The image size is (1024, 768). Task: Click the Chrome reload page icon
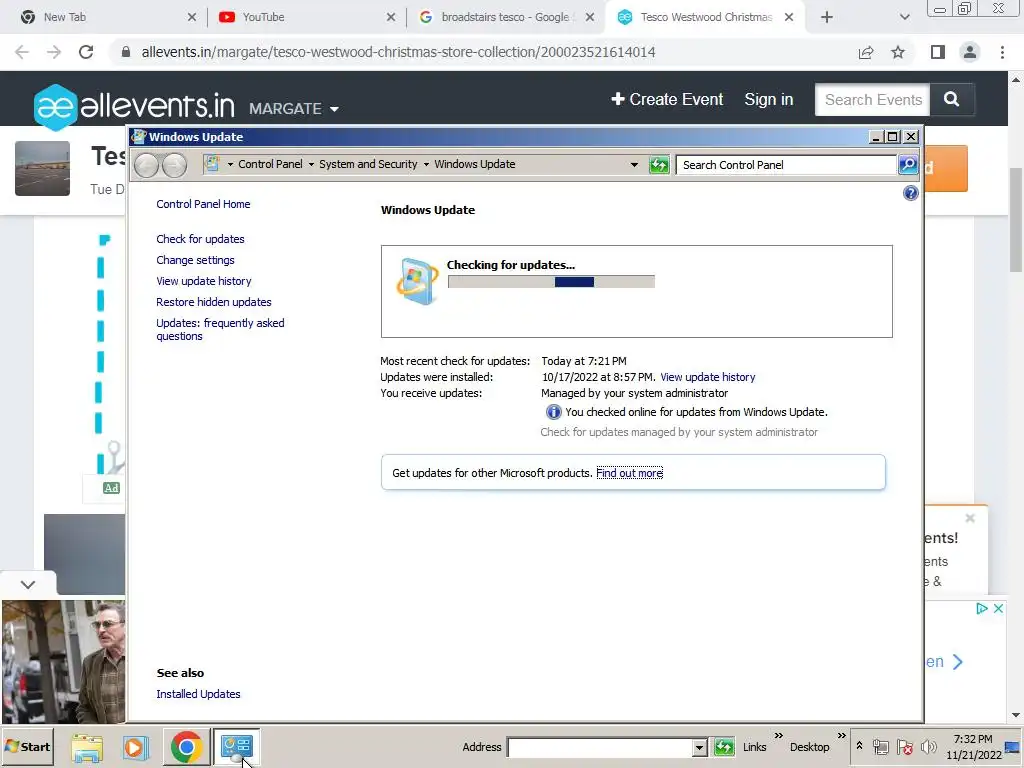[86, 52]
